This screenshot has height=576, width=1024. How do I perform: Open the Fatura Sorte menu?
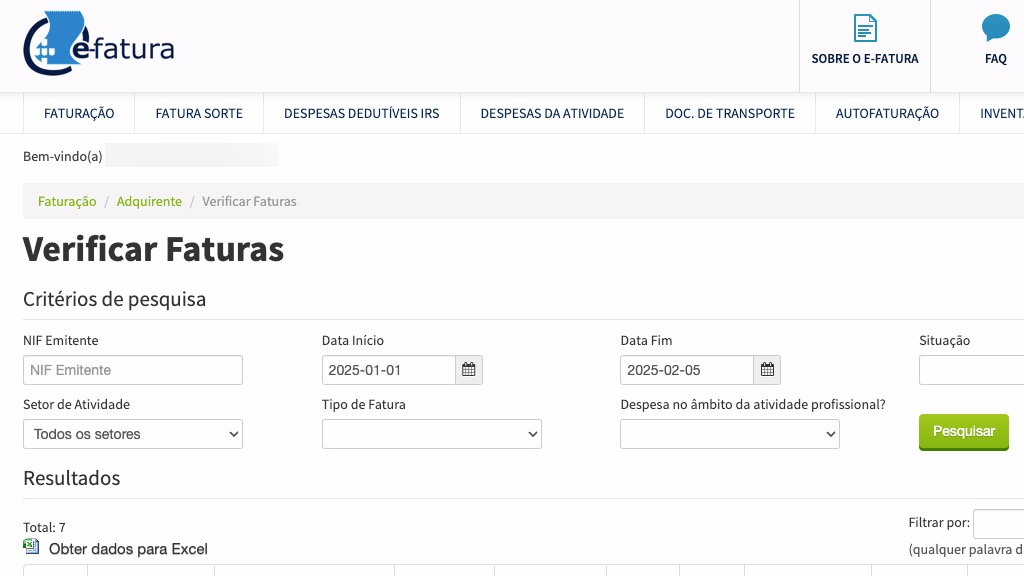(199, 113)
